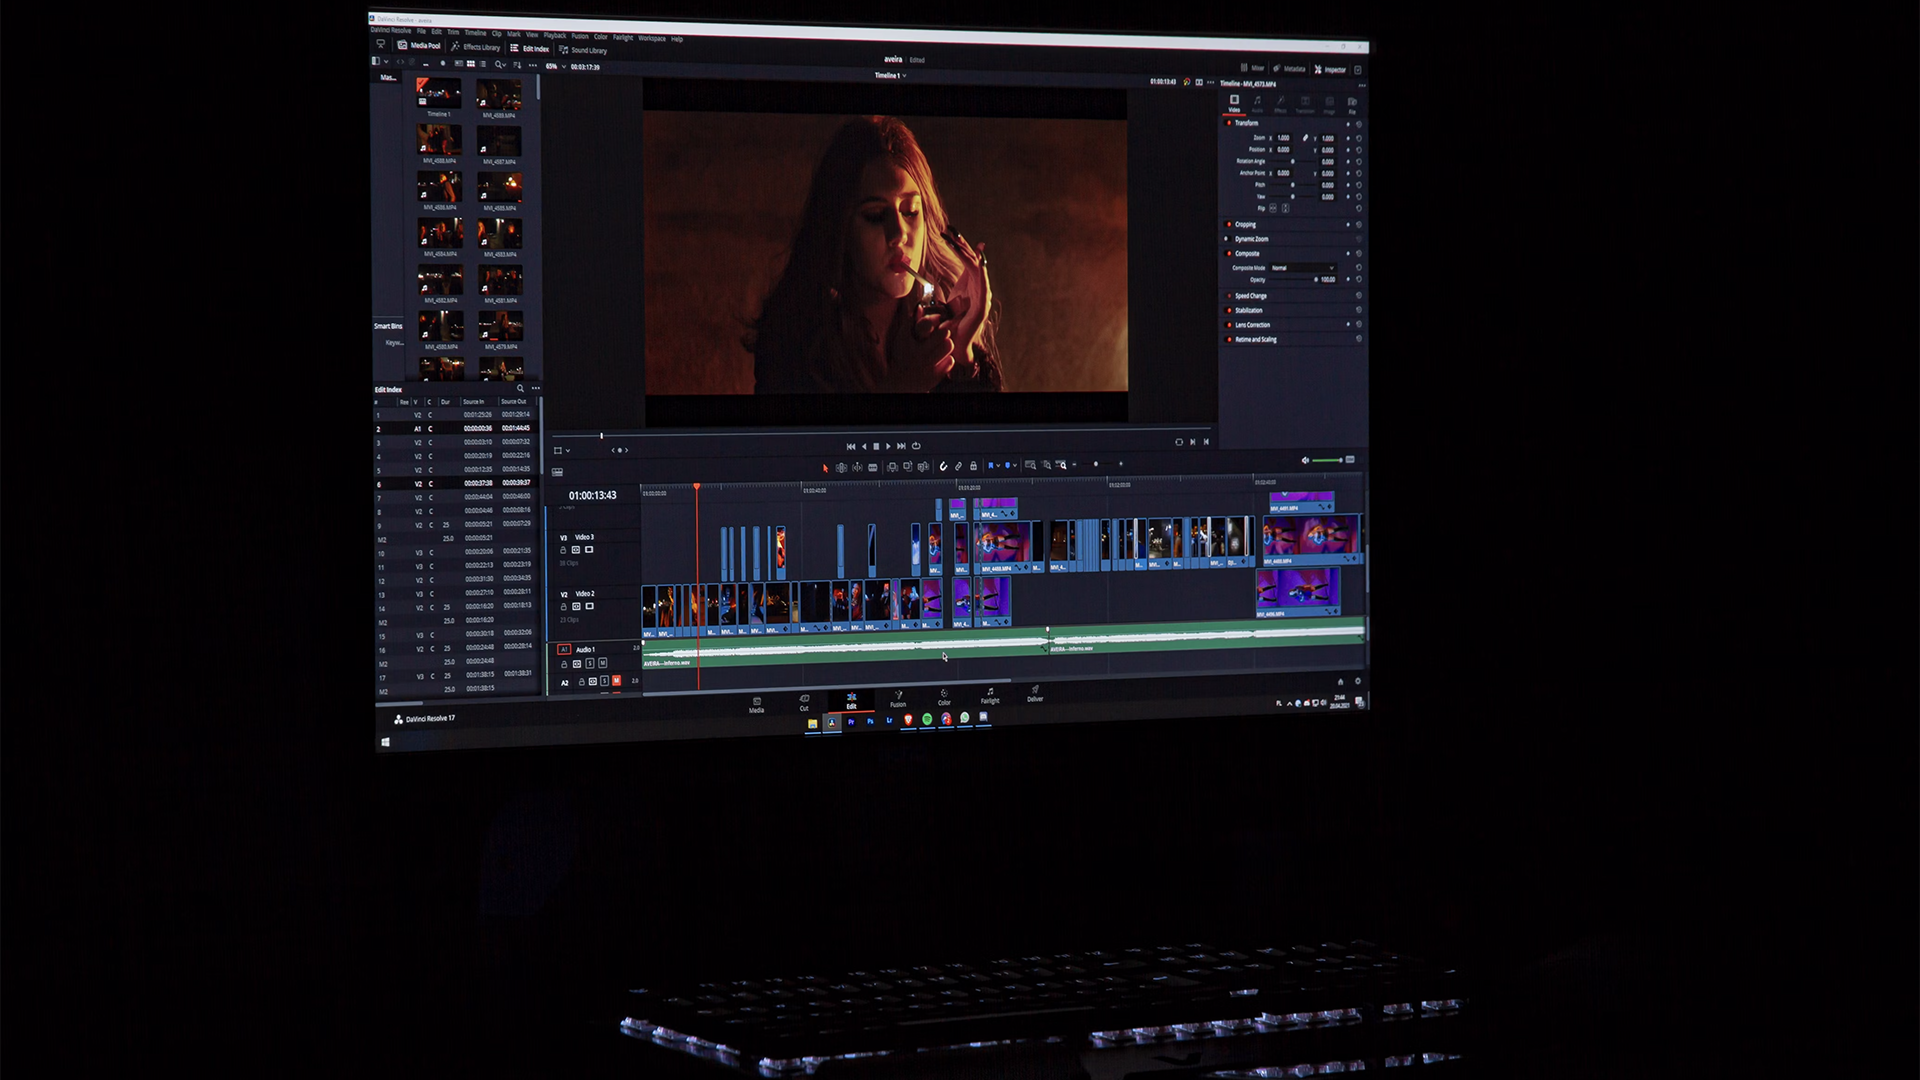This screenshot has width=1920, height=1080.
Task: Select the arrow Selection Mode tool
Action: (825, 467)
